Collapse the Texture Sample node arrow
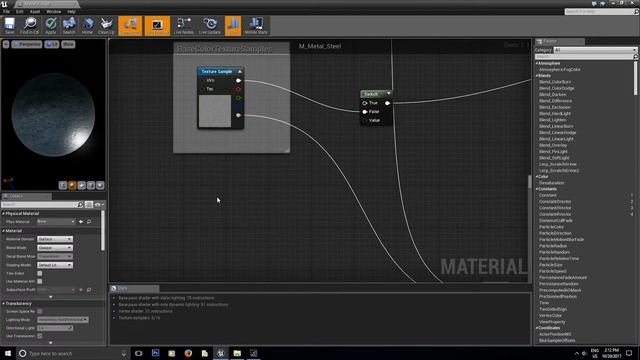 [240, 71]
